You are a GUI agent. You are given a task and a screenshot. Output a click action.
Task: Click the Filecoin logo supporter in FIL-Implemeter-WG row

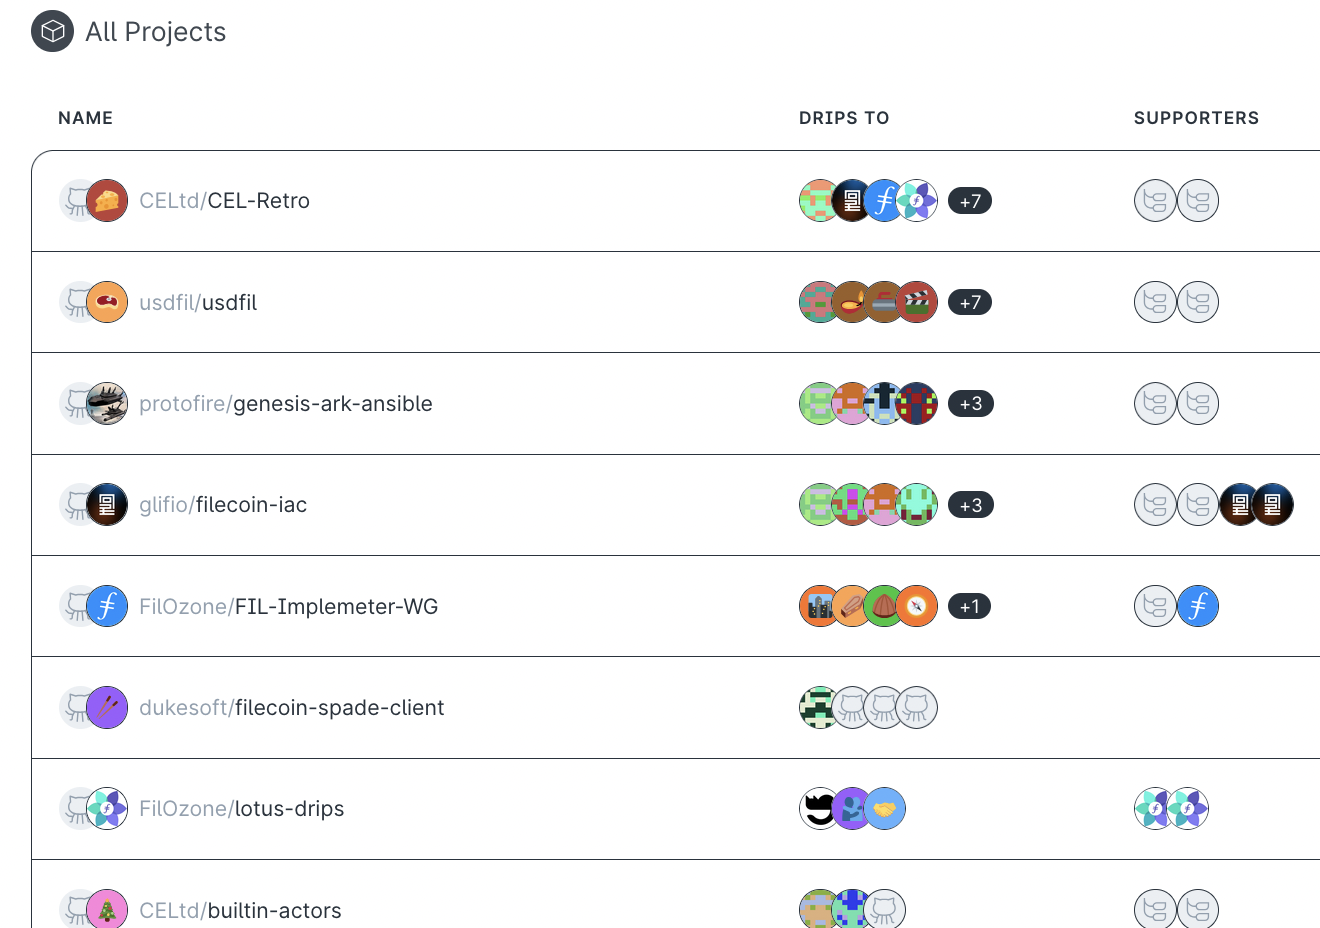[1198, 606]
